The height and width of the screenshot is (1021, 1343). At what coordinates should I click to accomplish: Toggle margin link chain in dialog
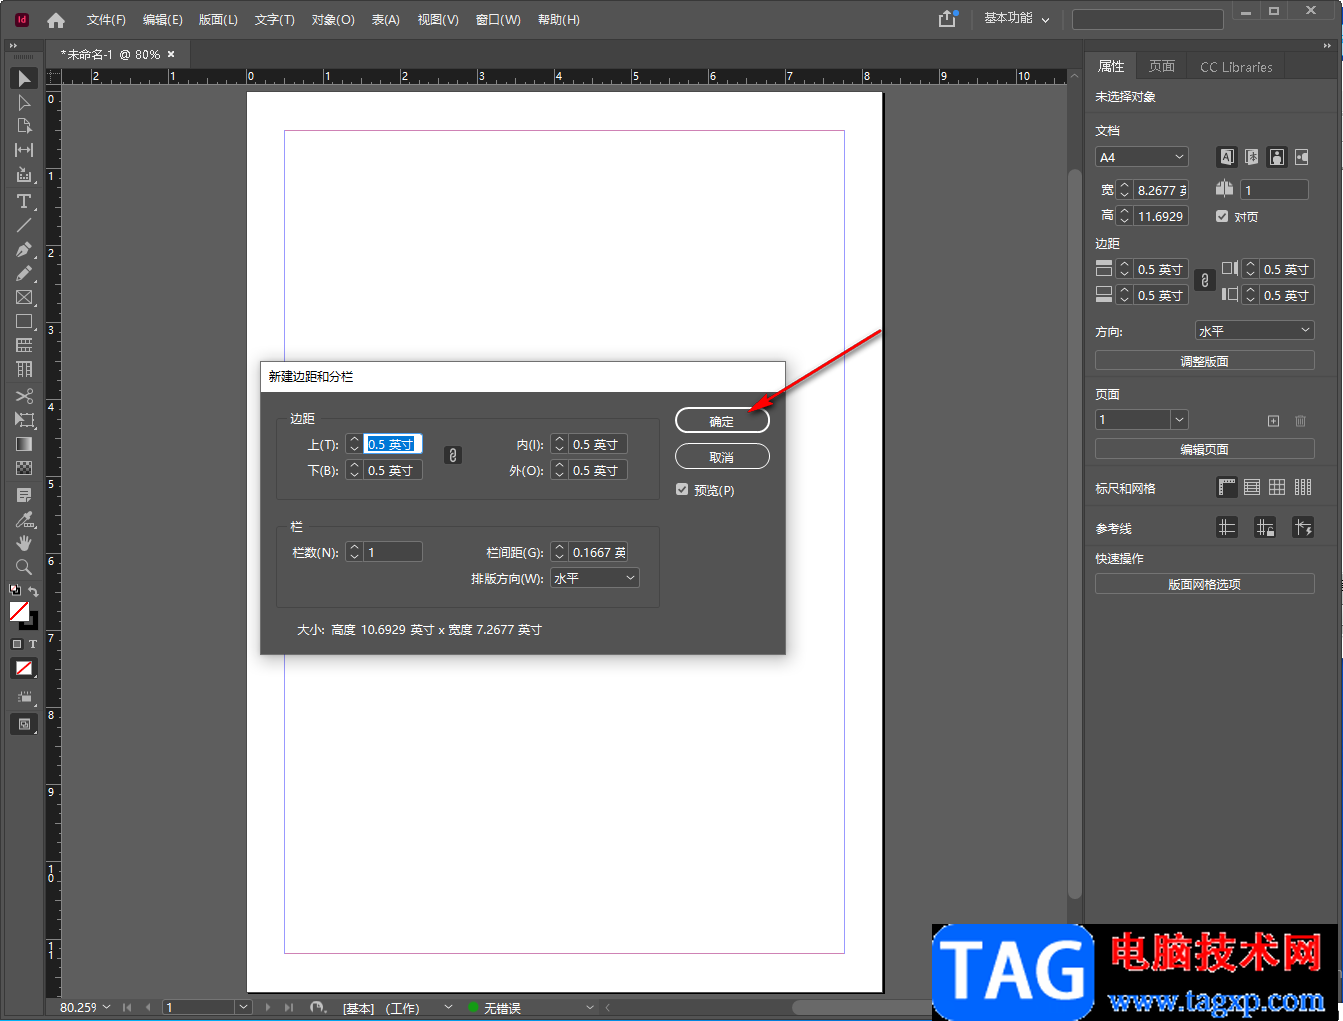click(453, 456)
